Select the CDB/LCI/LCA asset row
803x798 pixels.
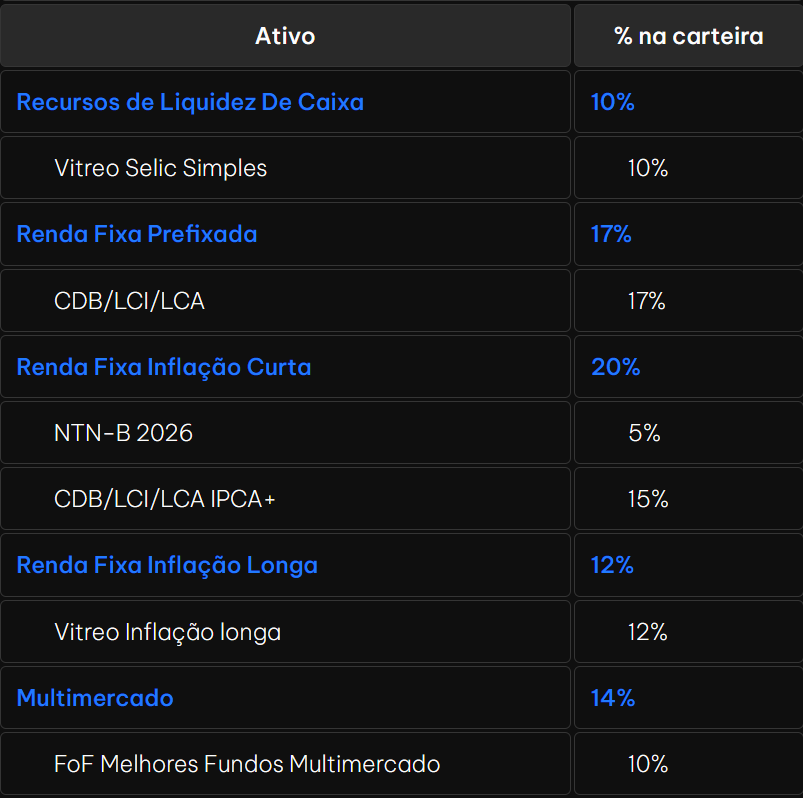285,301
